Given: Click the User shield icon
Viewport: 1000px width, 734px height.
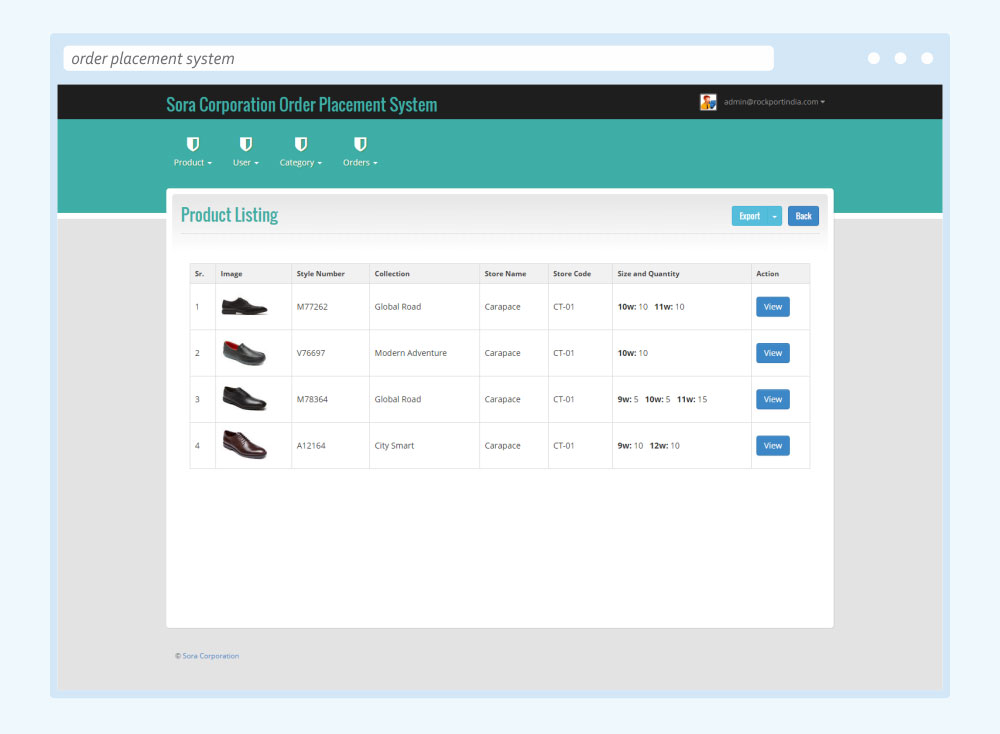Looking at the screenshot, I should (x=246, y=143).
